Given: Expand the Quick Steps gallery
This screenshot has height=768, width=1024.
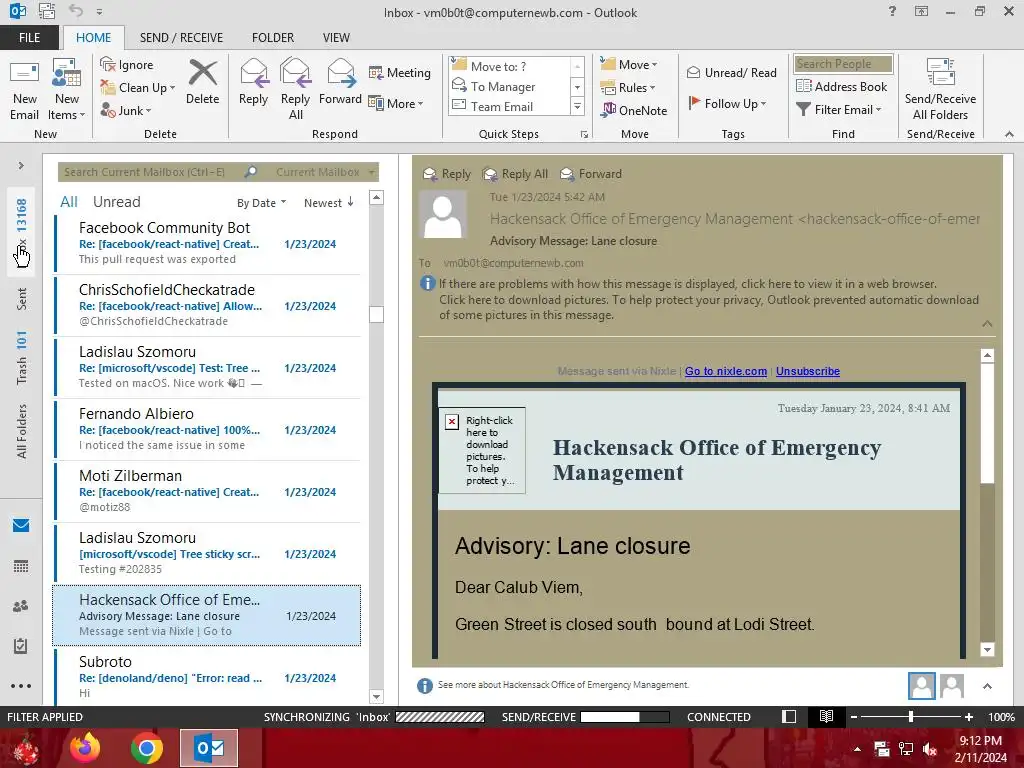Looking at the screenshot, I should click(x=577, y=106).
